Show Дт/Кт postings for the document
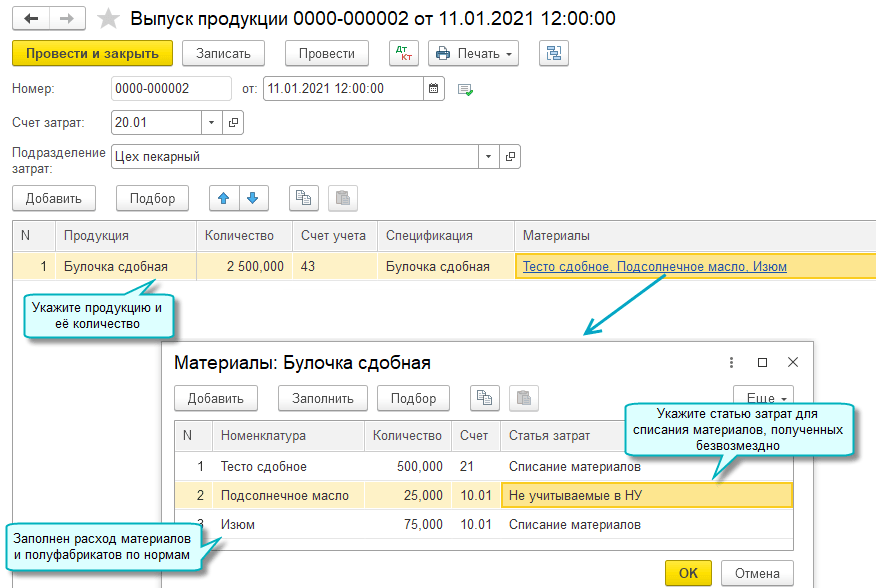This screenshot has height=588, width=876. point(404,54)
